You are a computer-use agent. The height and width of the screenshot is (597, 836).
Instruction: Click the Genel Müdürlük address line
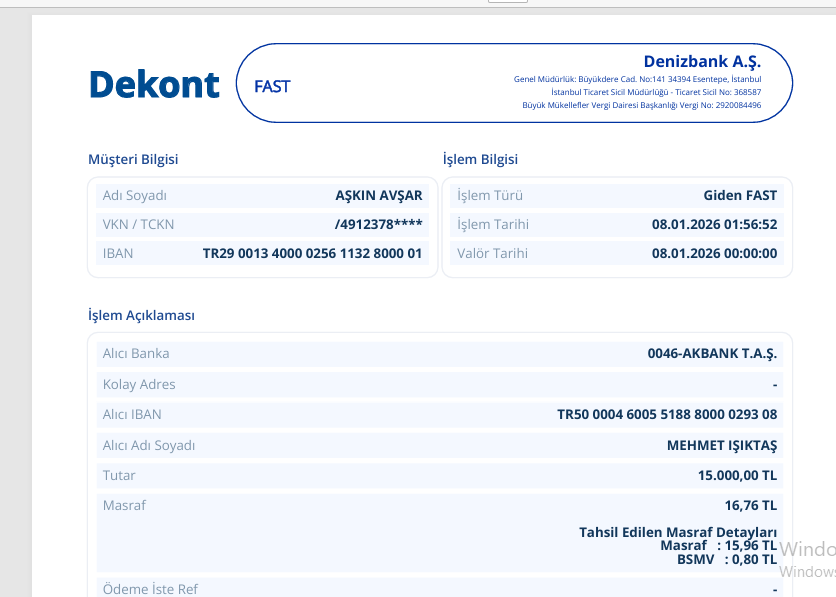coord(637,79)
